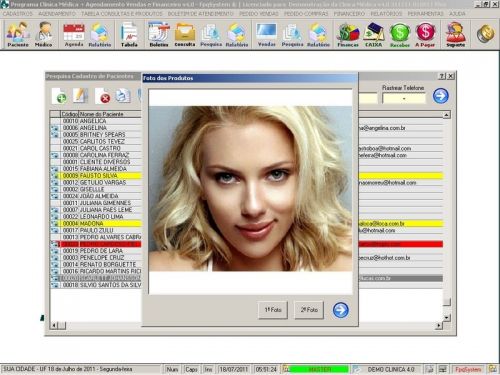Open the Paciente toolbar icon
This screenshot has width=500, height=375.
pyautogui.click(x=18, y=34)
